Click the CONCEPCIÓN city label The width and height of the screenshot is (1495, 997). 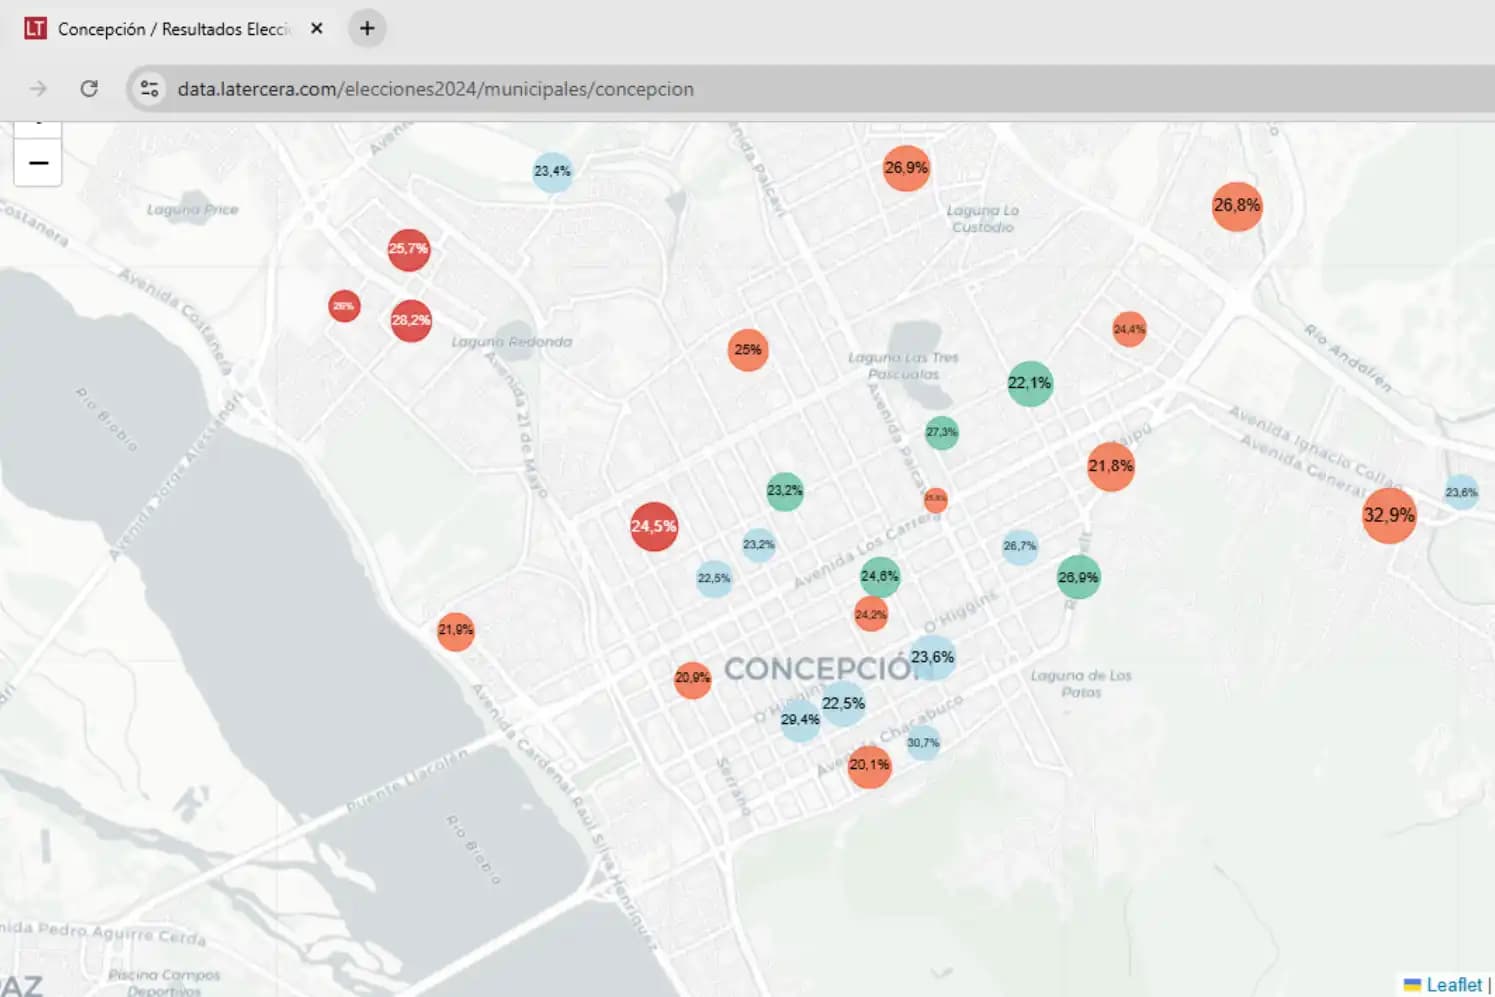pos(822,669)
